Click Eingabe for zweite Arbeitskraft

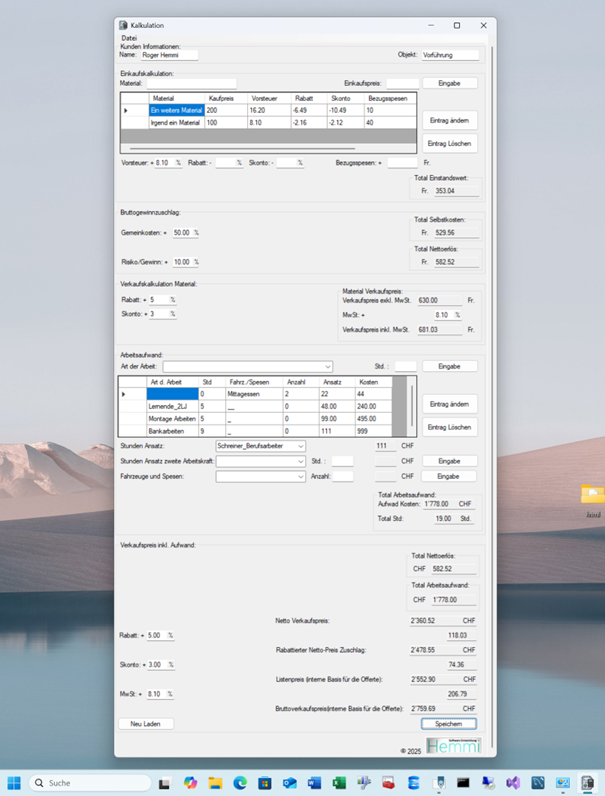(x=449, y=461)
